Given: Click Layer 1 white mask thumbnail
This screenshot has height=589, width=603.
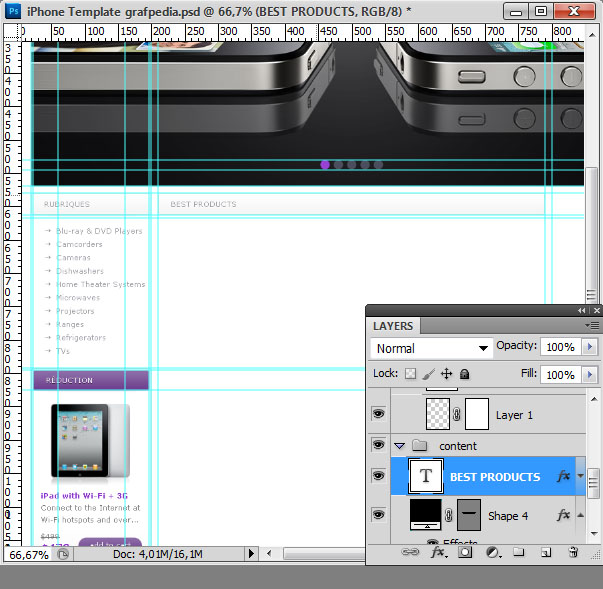Looking at the screenshot, I should pos(477,414).
